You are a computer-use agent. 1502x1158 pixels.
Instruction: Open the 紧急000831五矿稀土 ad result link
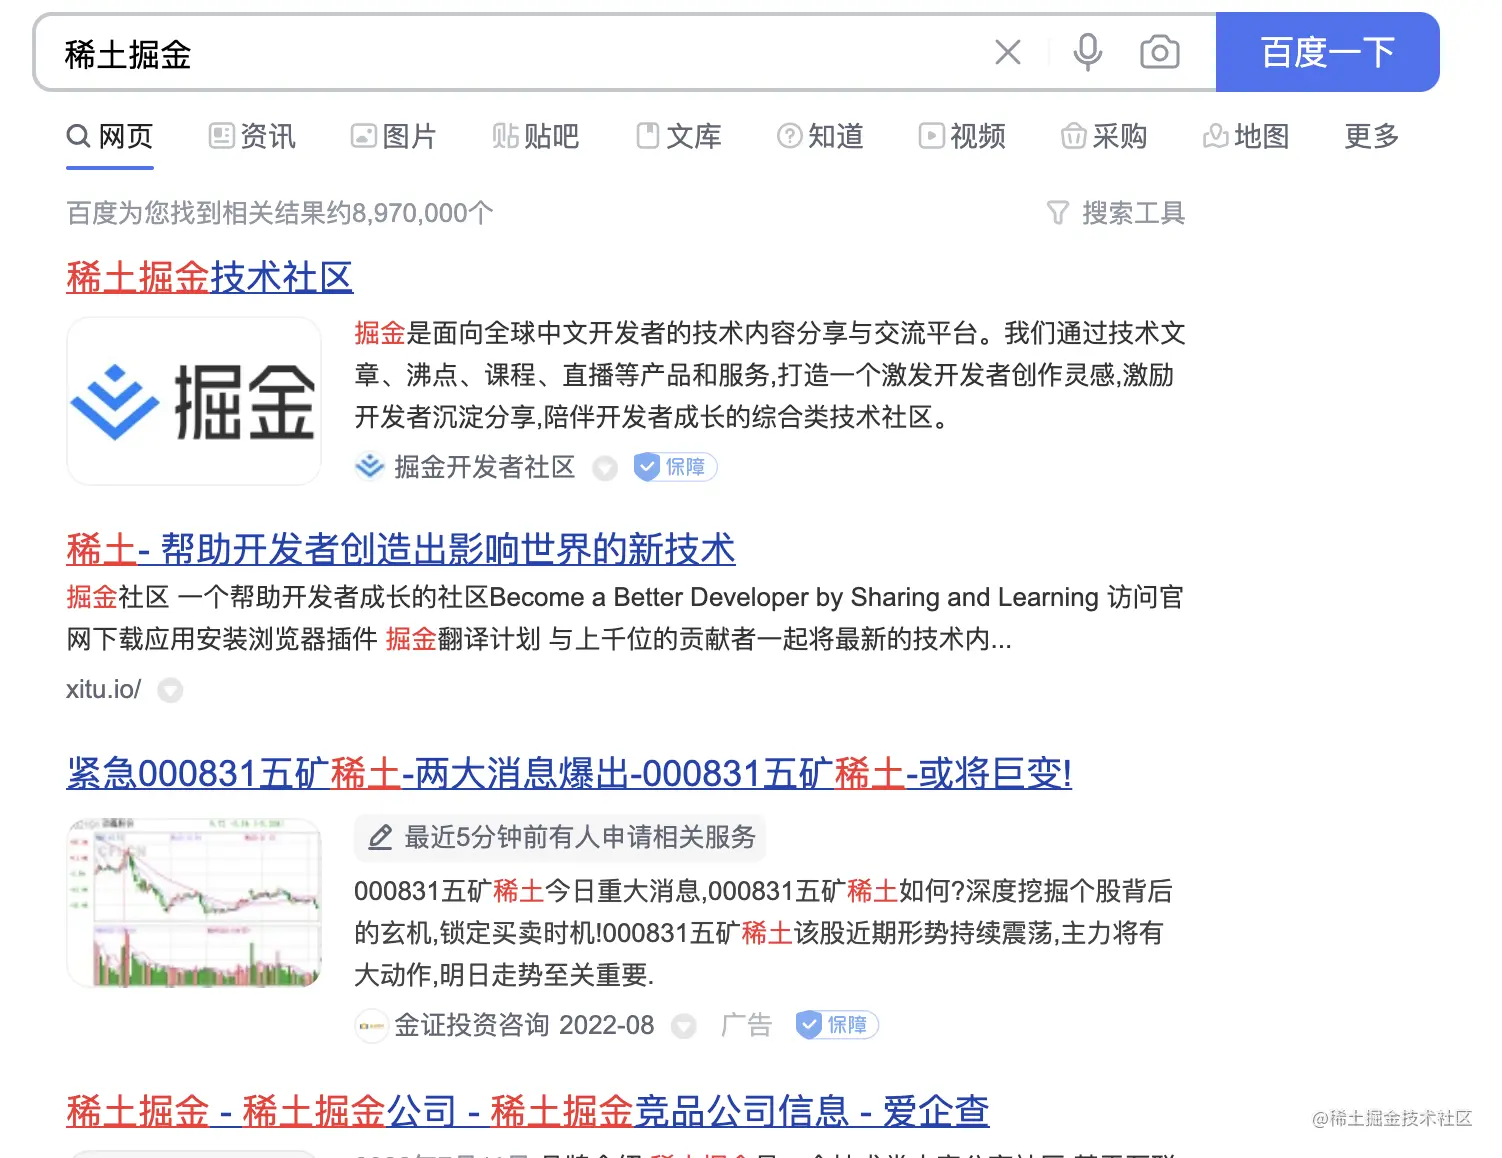569,773
